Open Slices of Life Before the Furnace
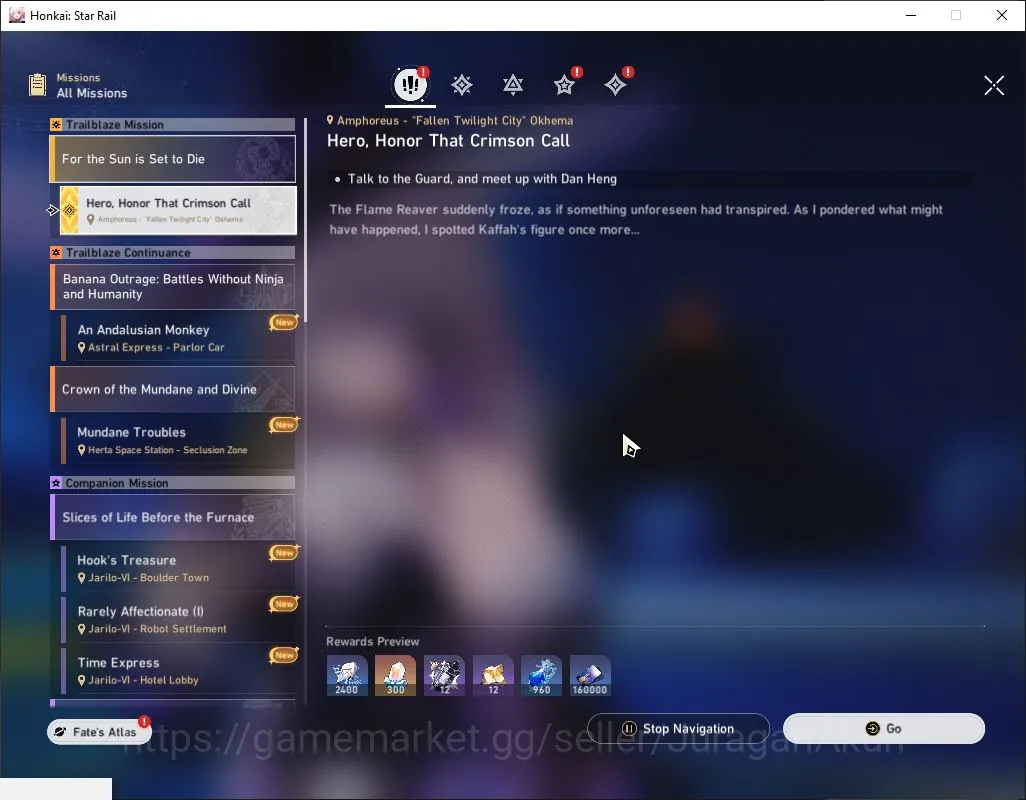The height and width of the screenshot is (800, 1026). [x=173, y=517]
